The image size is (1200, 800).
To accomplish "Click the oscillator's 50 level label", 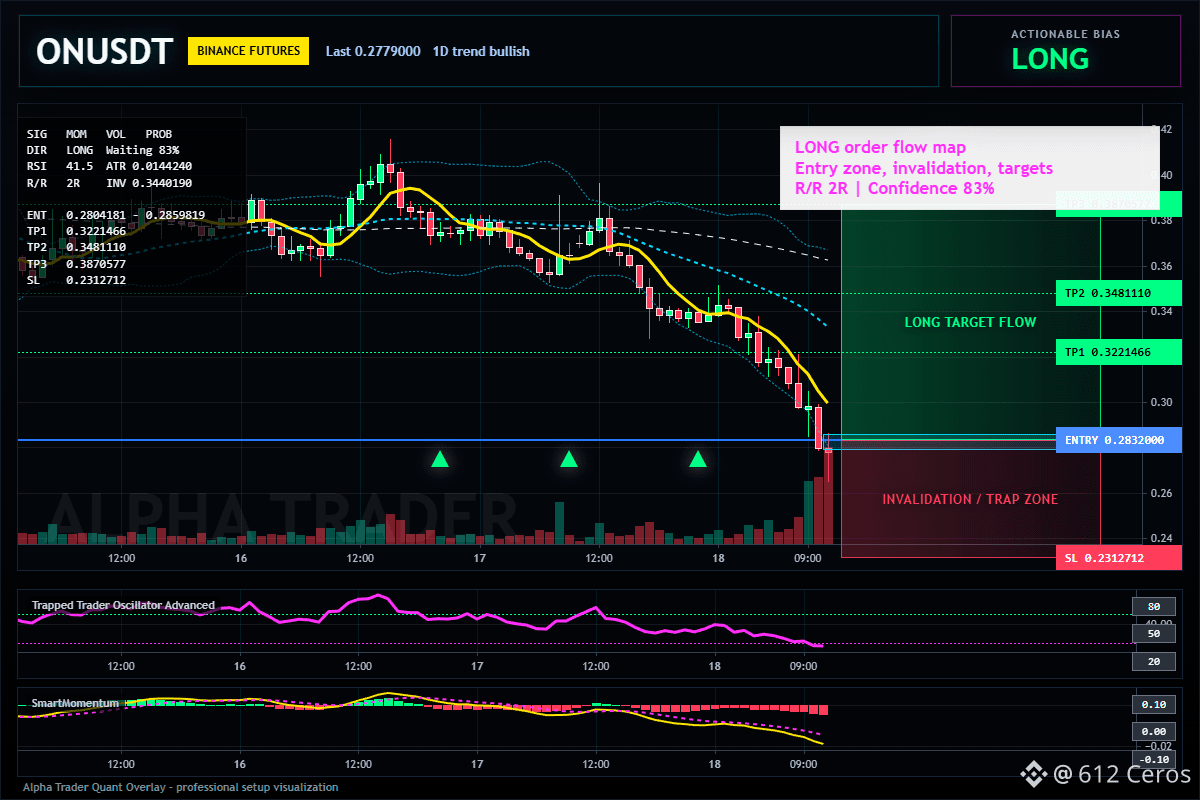I will (x=1153, y=634).
